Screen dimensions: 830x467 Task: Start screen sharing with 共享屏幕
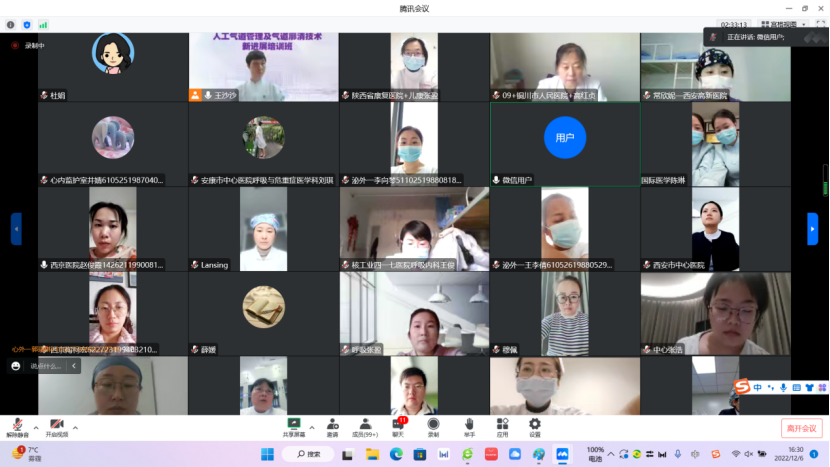click(x=294, y=427)
